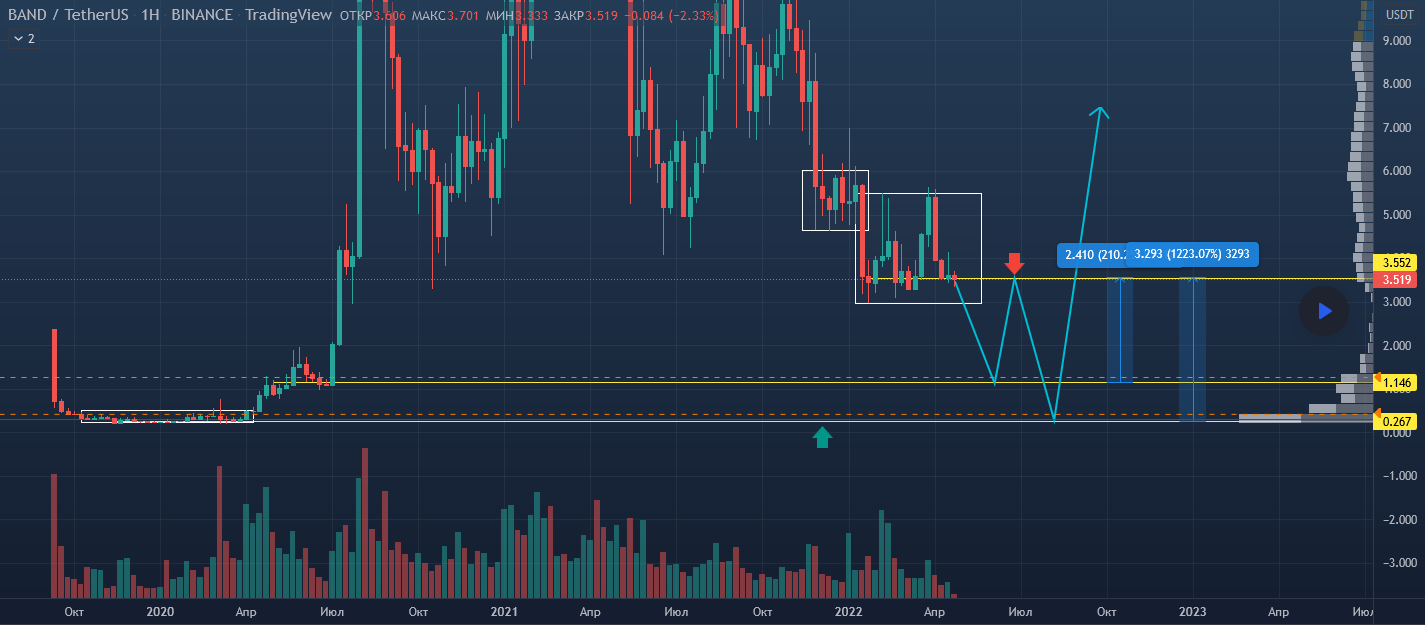Click the 2021 label on time axis
The width and height of the screenshot is (1425, 625).
[x=504, y=610]
